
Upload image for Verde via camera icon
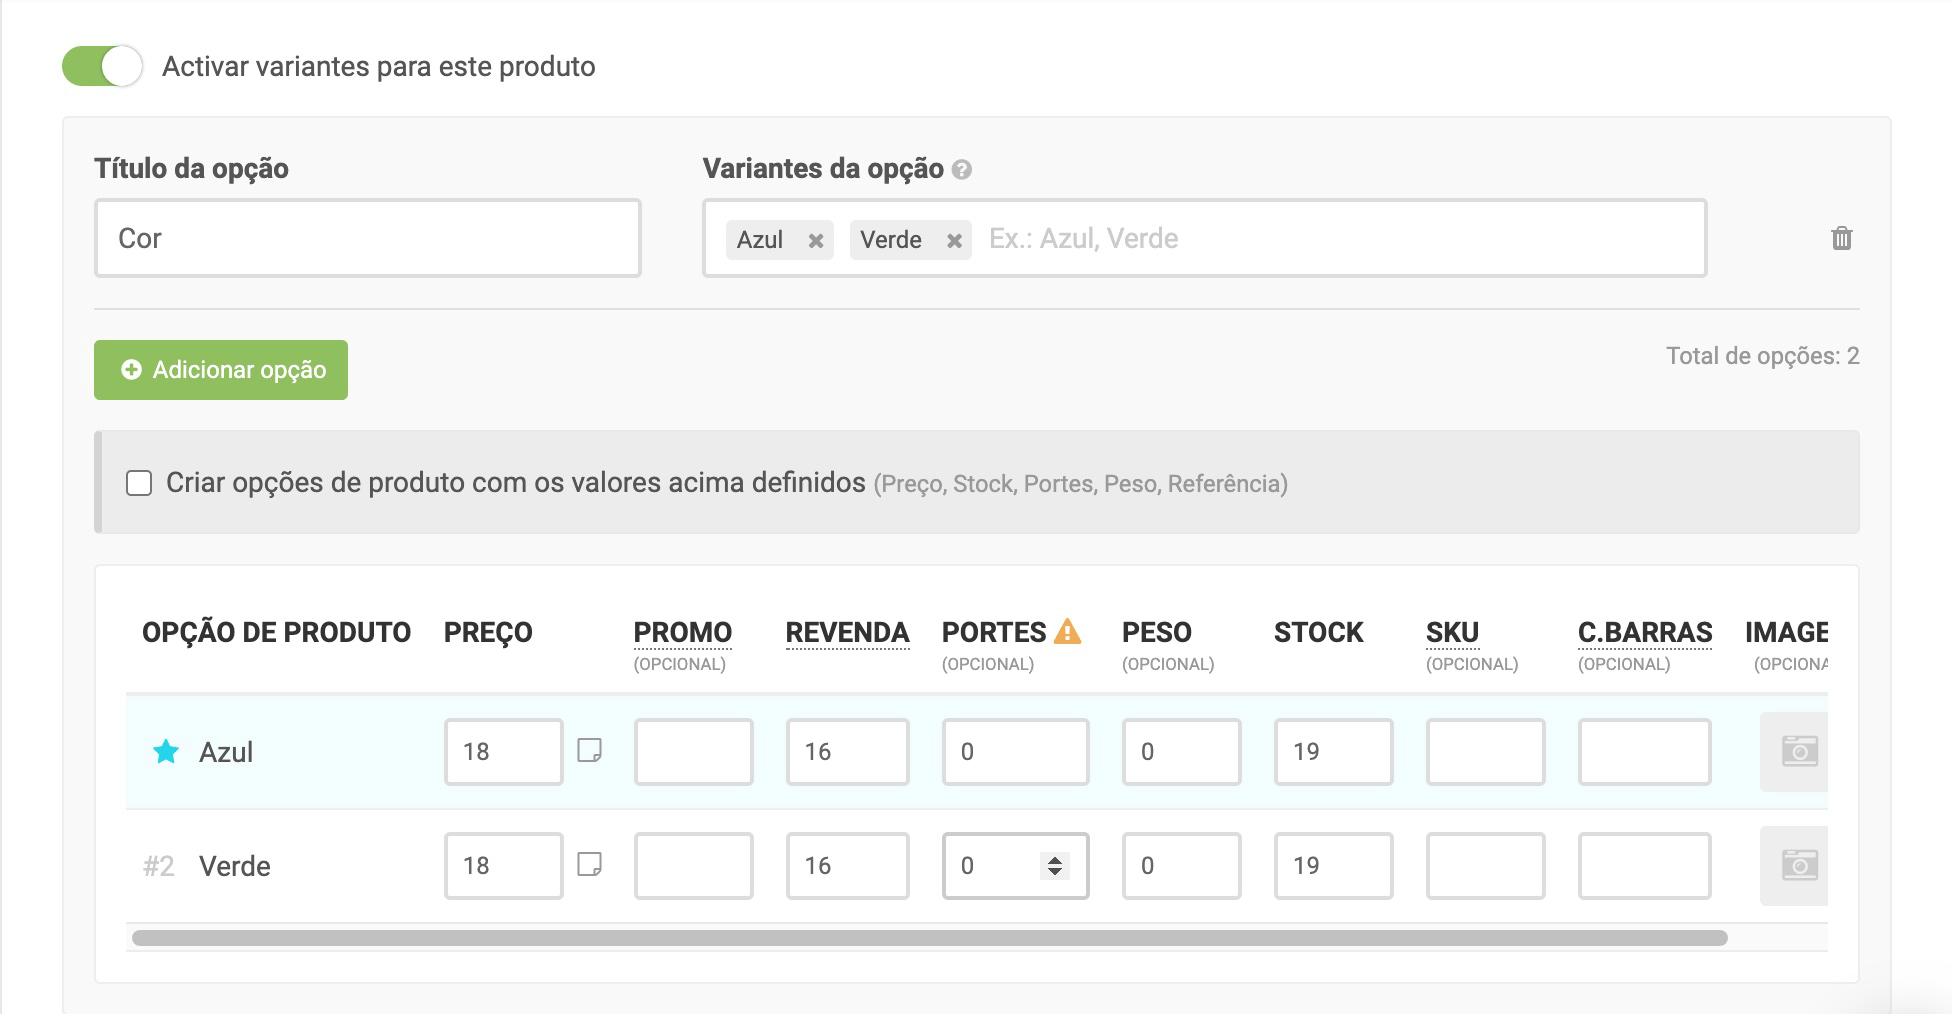1798,866
